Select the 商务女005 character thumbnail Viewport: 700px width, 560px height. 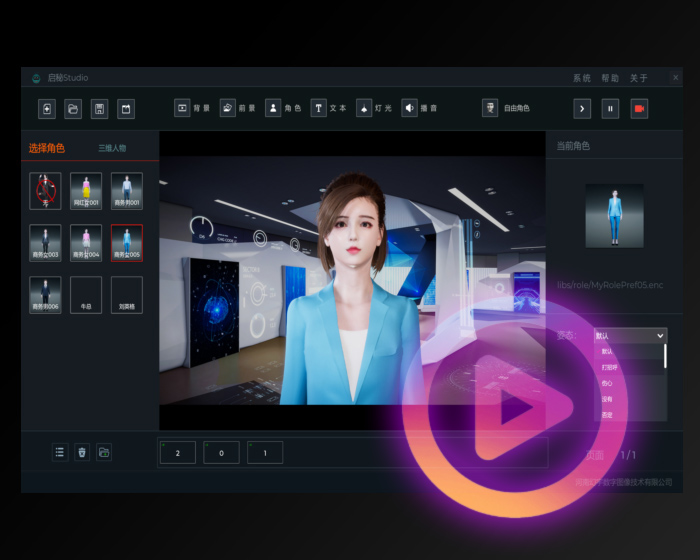point(126,242)
